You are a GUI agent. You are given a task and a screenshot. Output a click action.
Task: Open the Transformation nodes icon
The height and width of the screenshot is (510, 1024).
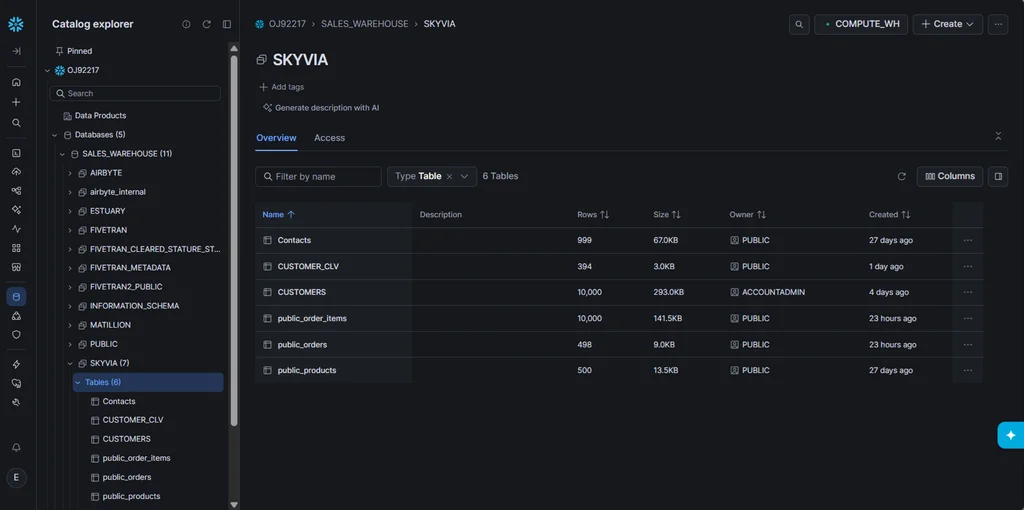point(16,191)
